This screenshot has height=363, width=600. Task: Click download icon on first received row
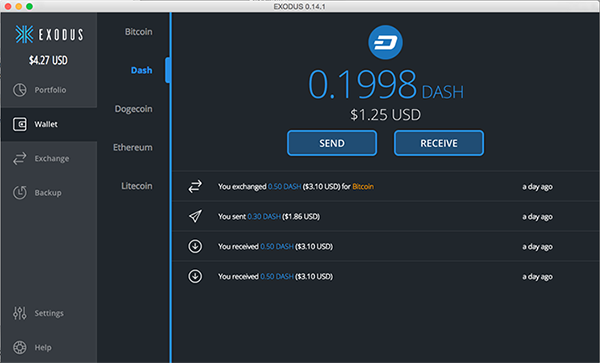tap(195, 246)
